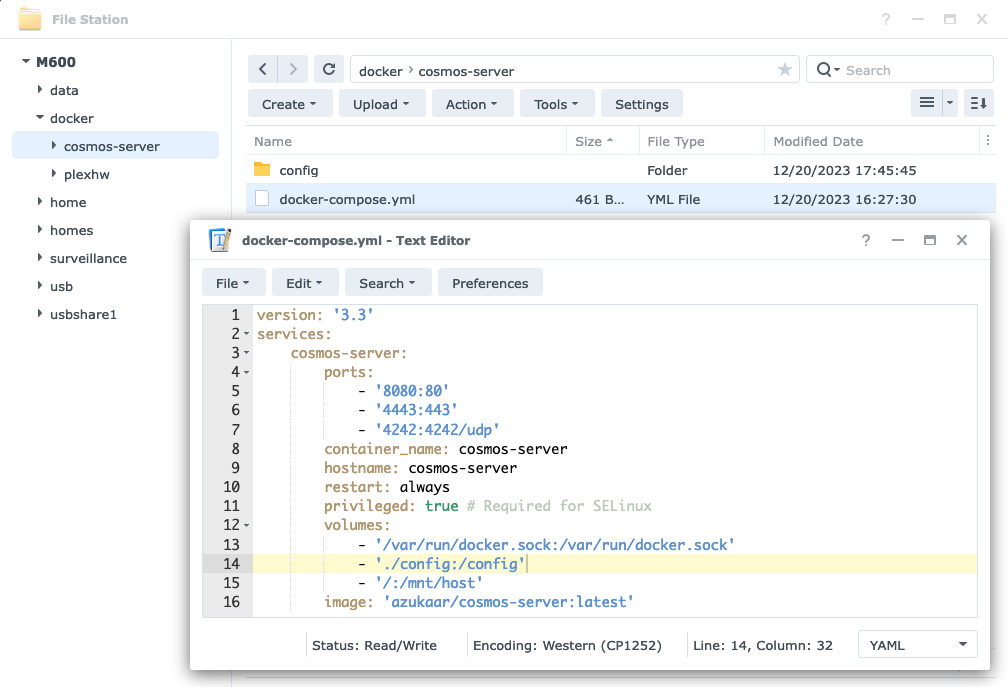This screenshot has width=1008, height=687.
Task: Open the column options kebab menu
Action: click(989, 141)
